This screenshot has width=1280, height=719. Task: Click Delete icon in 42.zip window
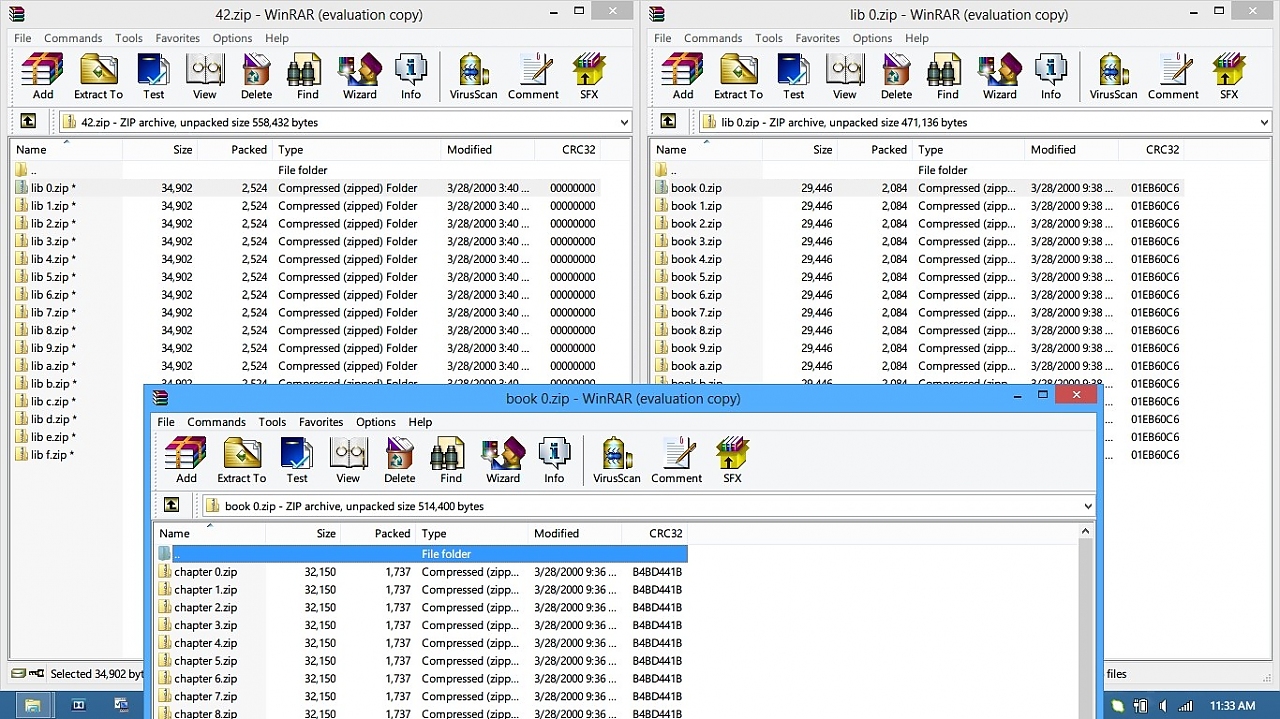(256, 76)
